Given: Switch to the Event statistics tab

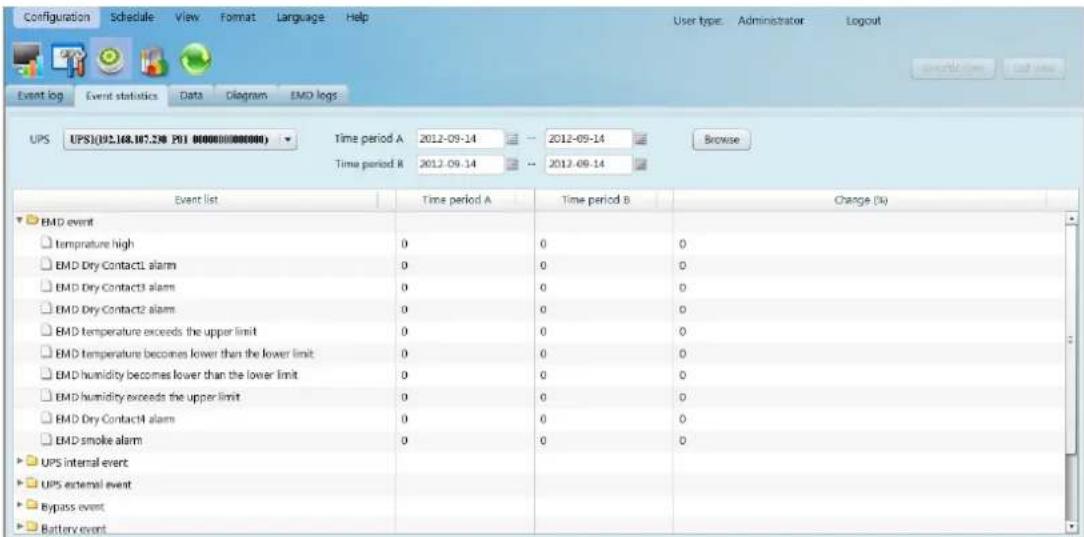Looking at the screenshot, I should (122, 98).
